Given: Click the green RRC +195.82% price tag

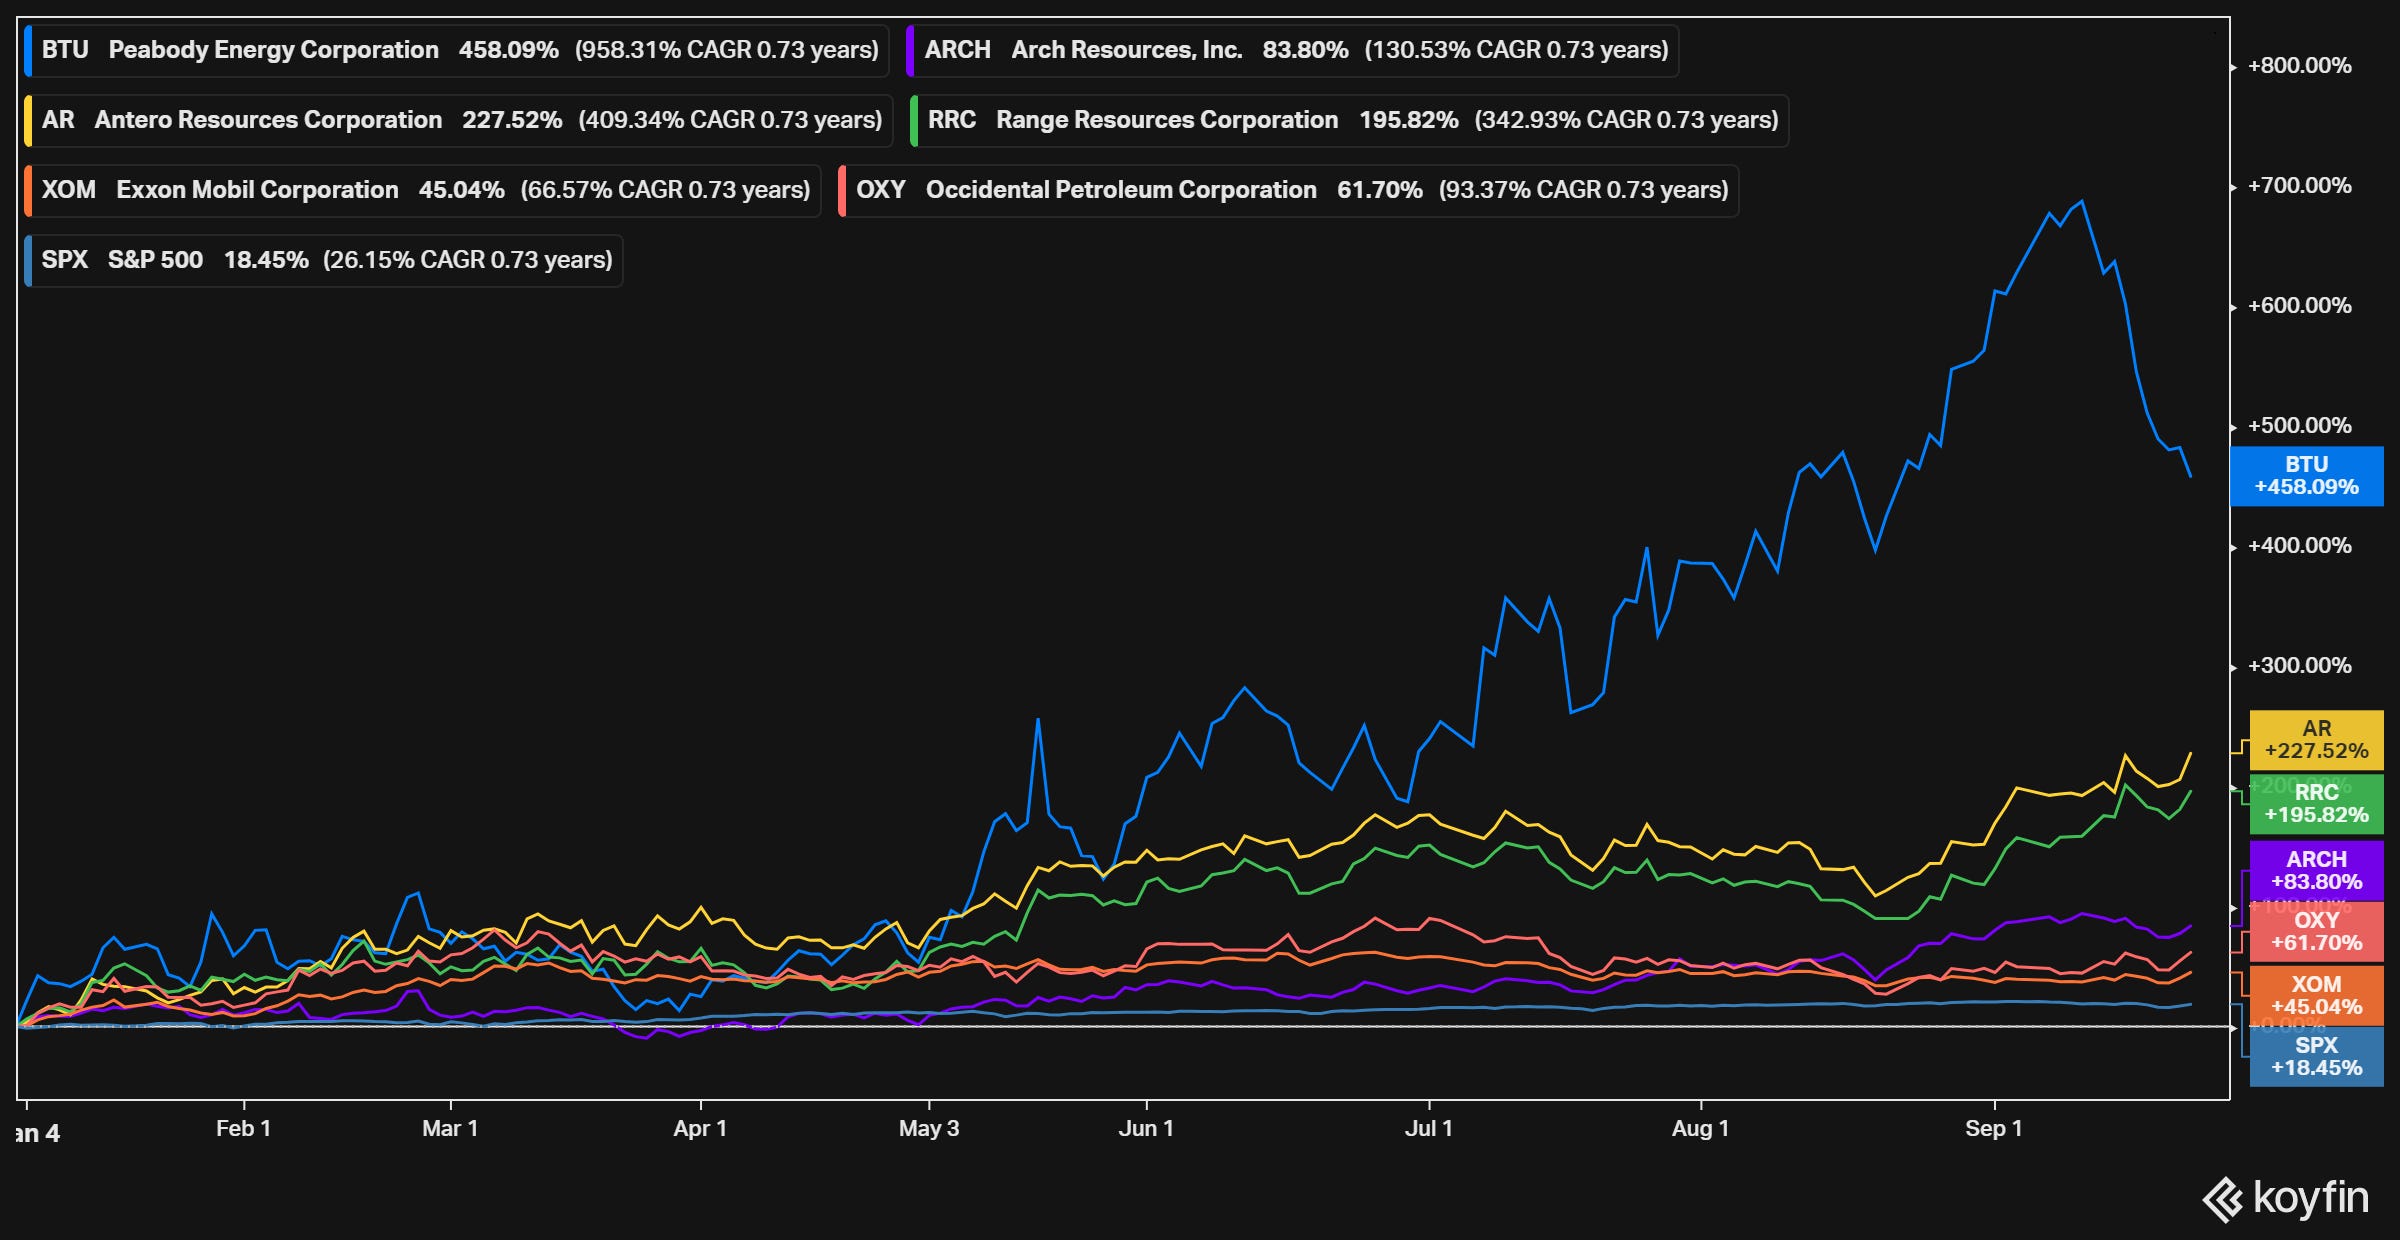Looking at the screenshot, I should coord(2317,804).
